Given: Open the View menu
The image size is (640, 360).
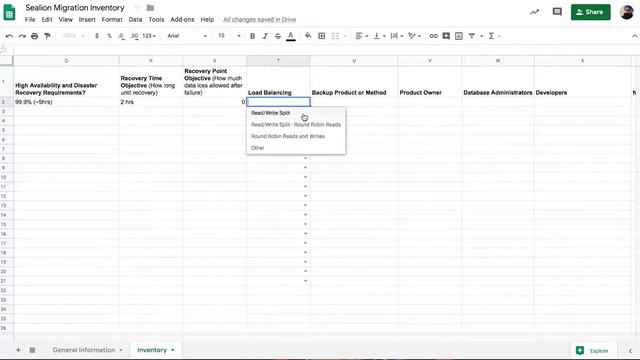Looking at the screenshot, I should pos(65,20).
